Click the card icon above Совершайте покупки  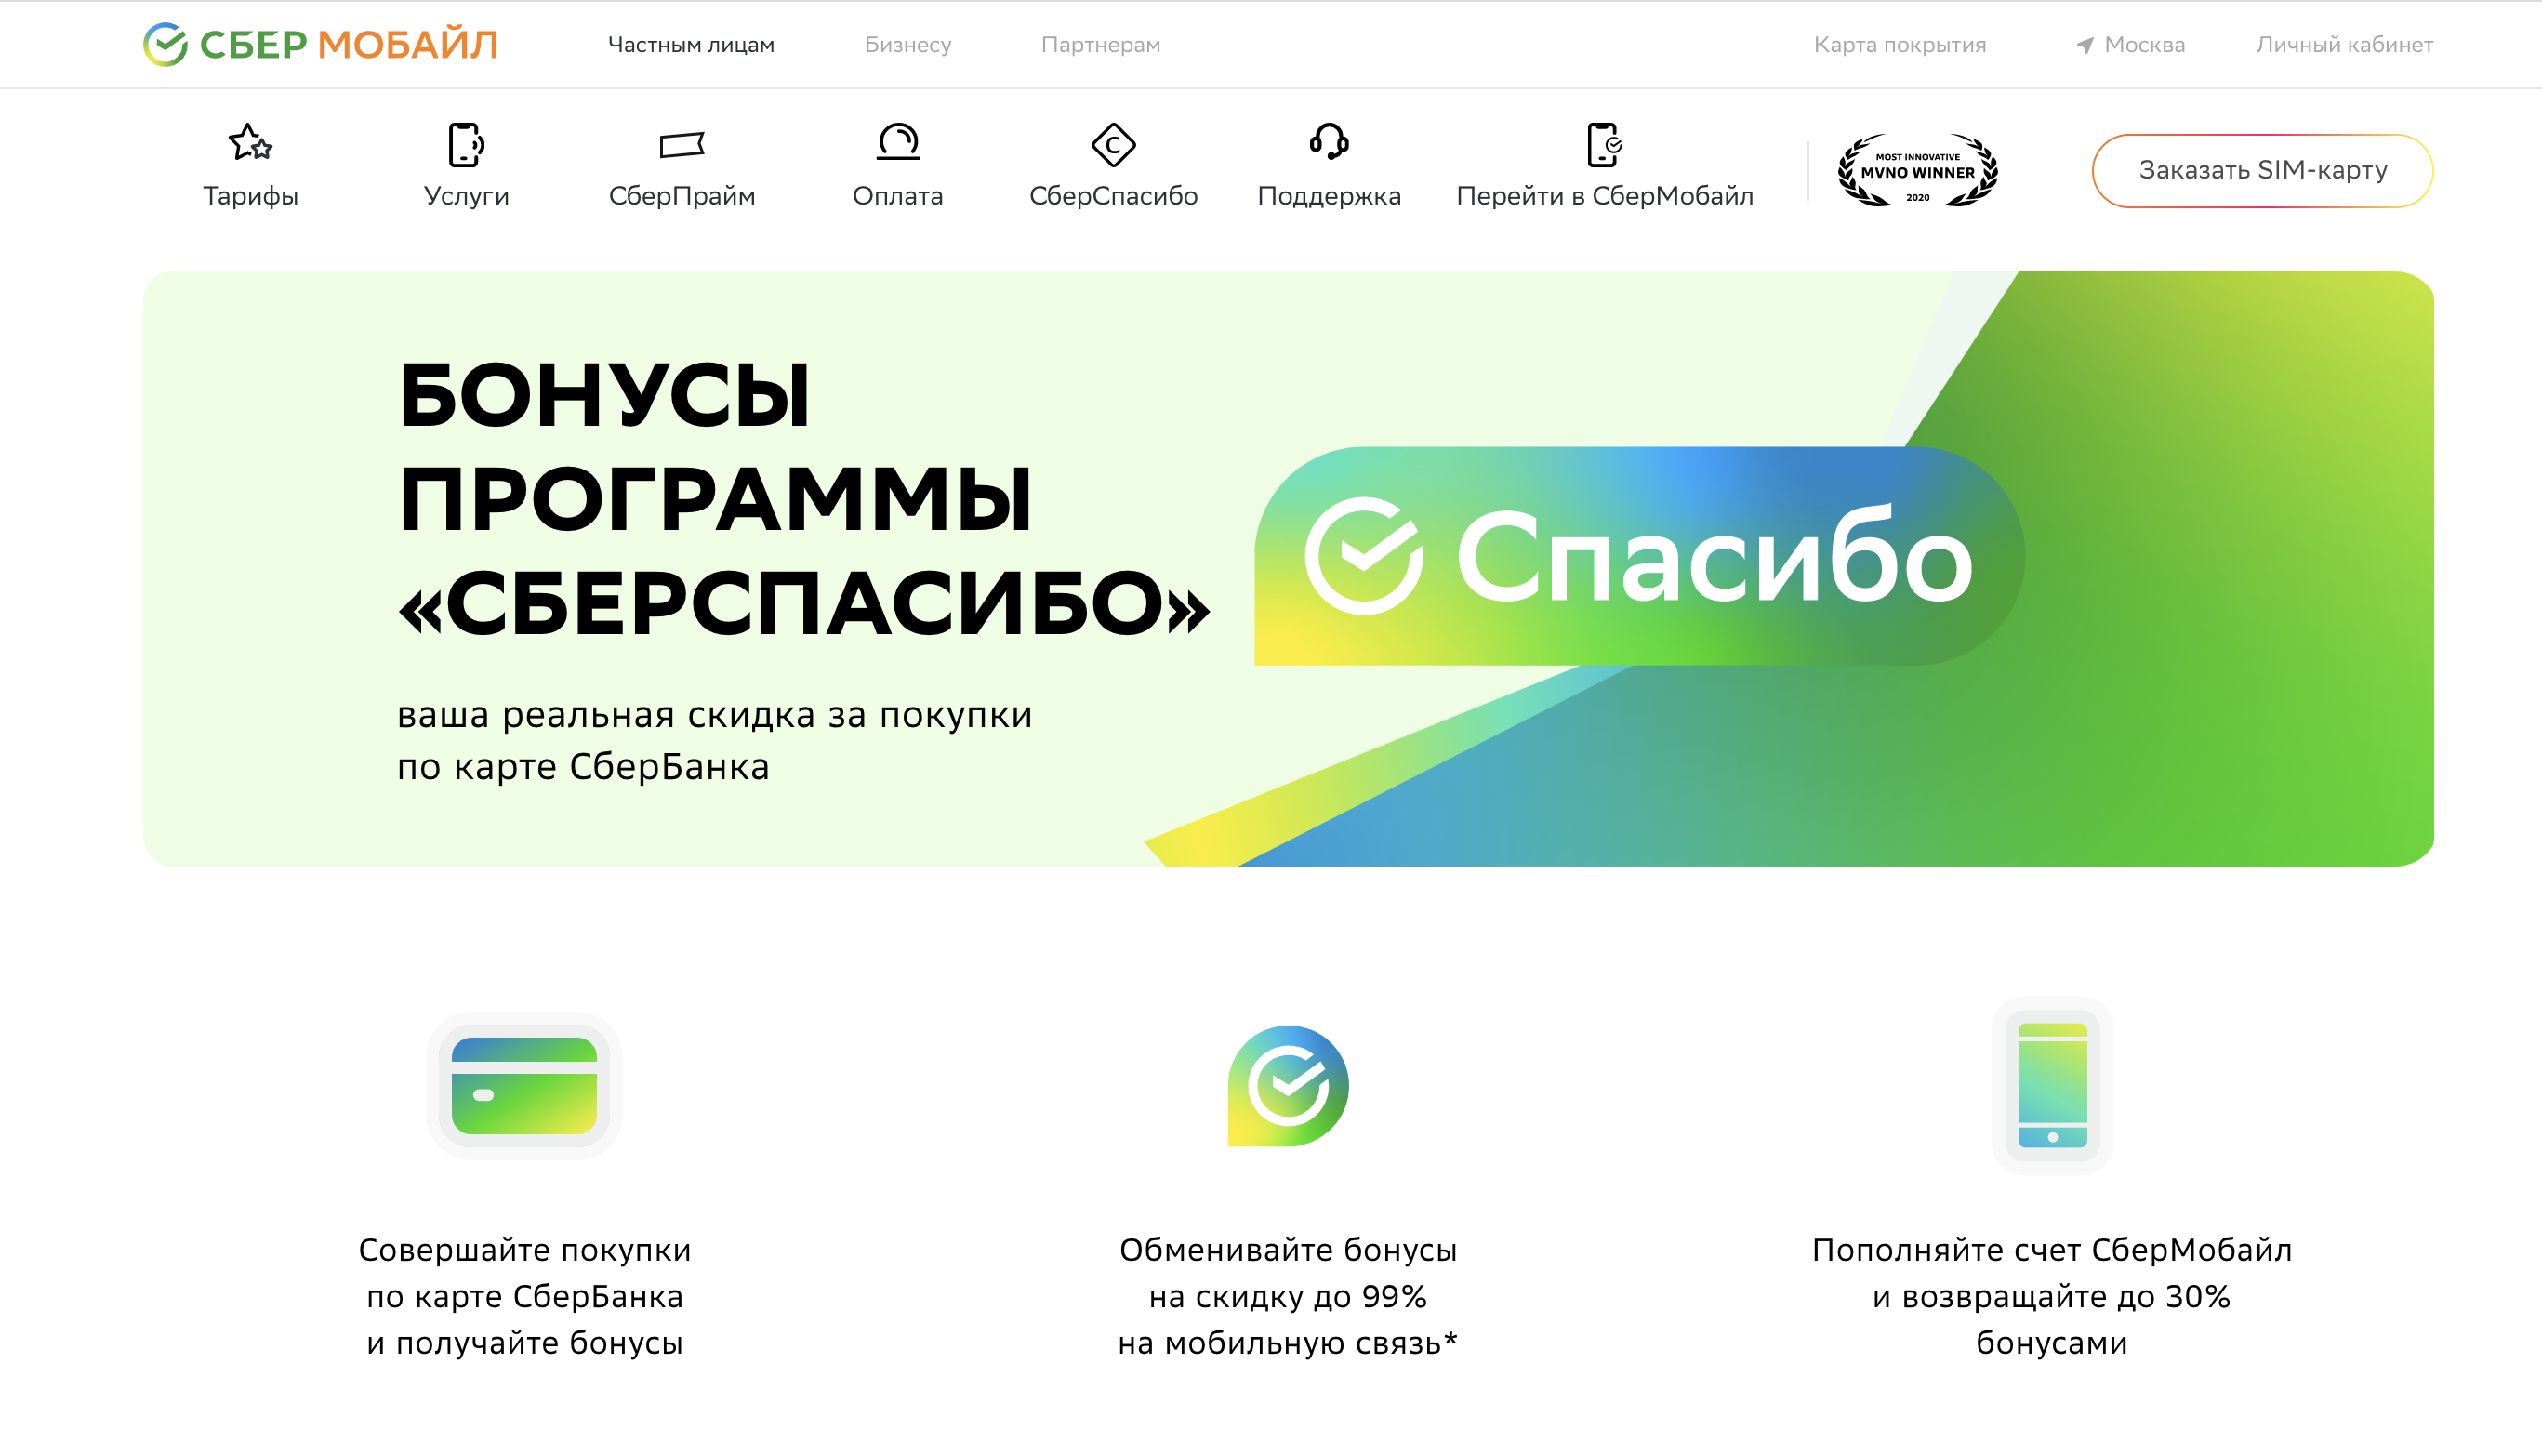click(524, 1087)
